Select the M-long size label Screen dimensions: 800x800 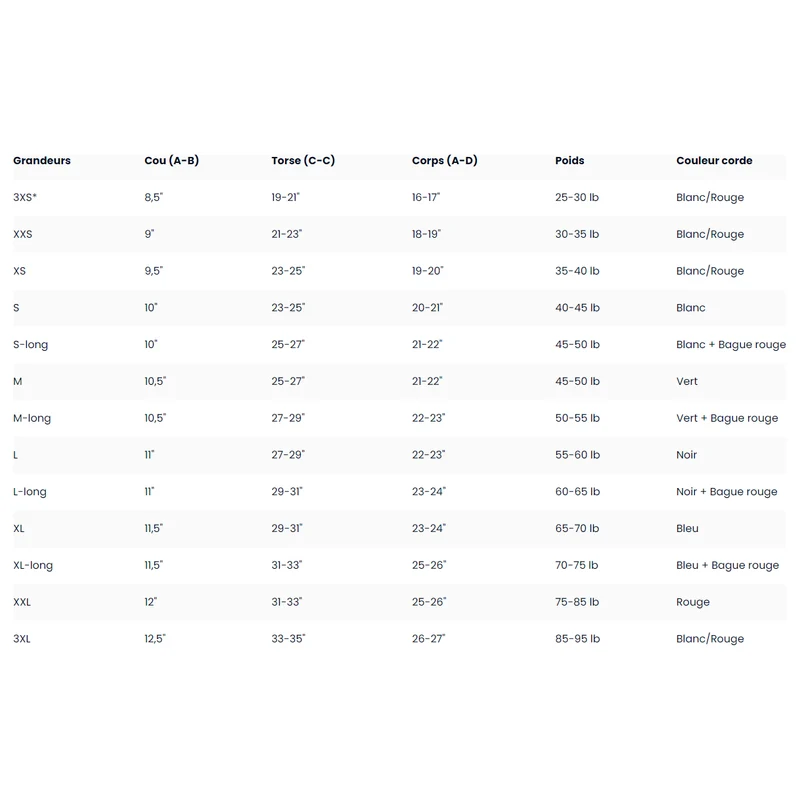32,418
